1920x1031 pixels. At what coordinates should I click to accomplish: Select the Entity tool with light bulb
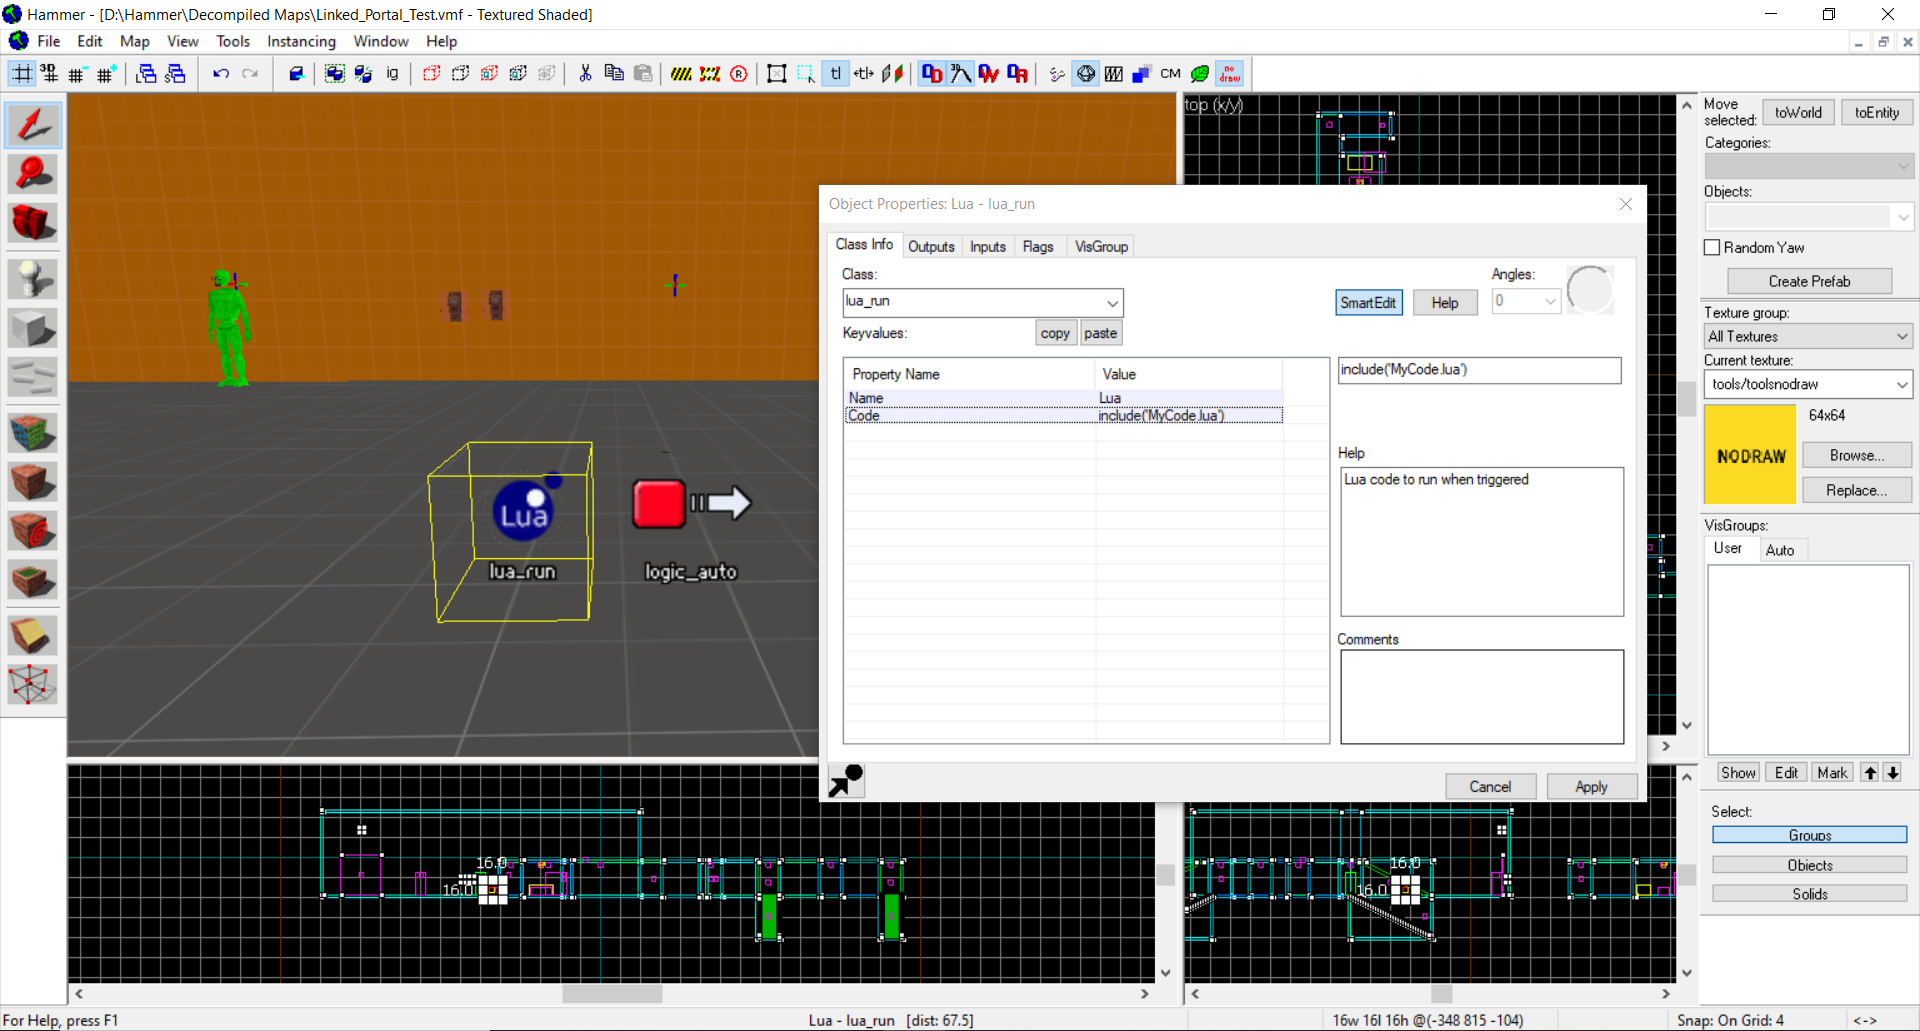33,279
